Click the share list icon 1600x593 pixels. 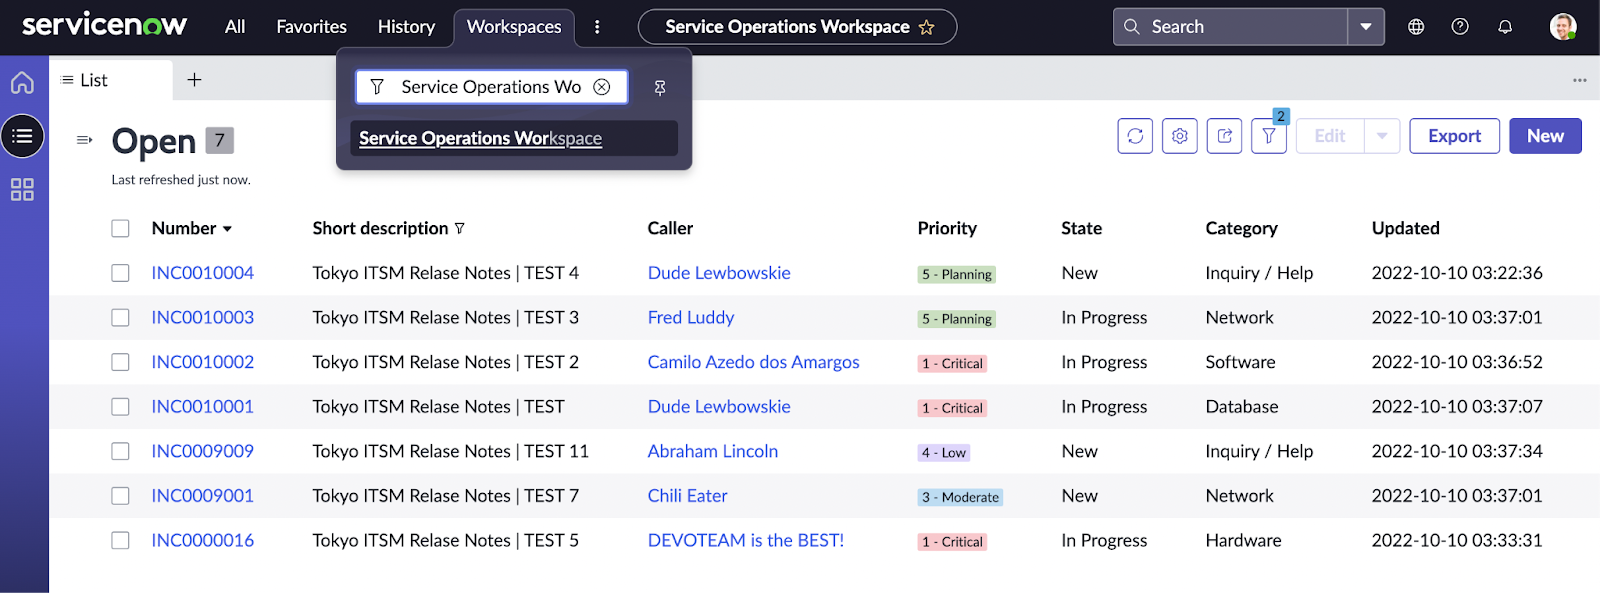[1225, 136]
